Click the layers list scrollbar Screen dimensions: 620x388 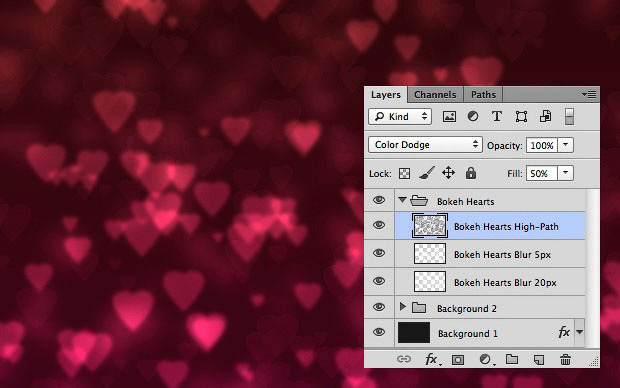pos(592,268)
